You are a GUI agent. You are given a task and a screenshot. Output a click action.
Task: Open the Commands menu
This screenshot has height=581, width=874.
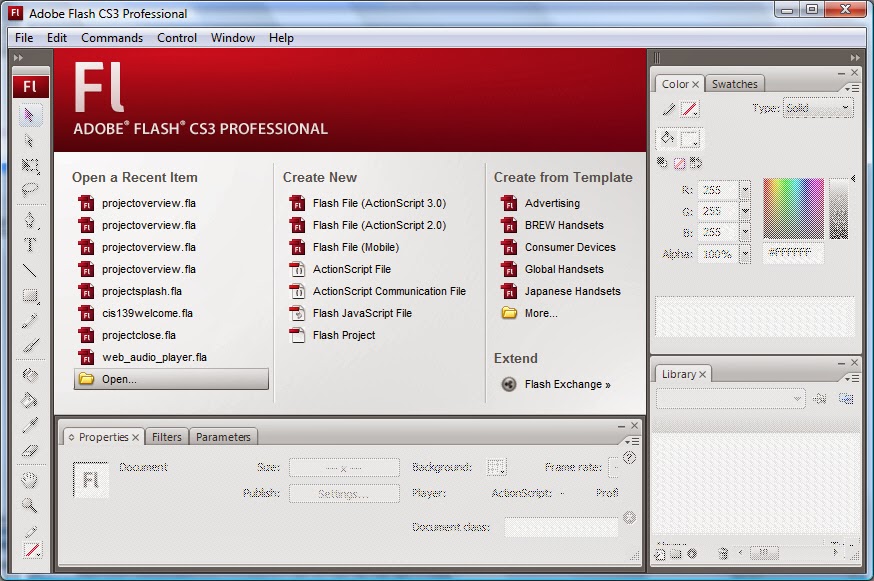[x=112, y=38]
